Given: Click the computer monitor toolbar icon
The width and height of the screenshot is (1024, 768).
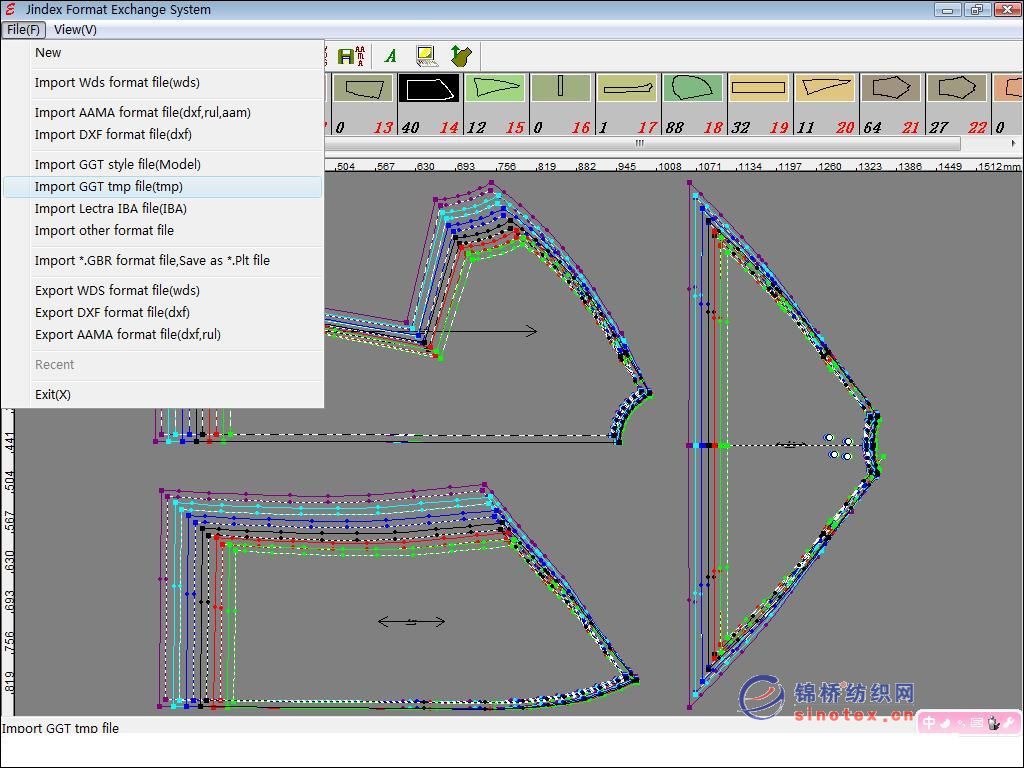Looking at the screenshot, I should pyautogui.click(x=426, y=56).
